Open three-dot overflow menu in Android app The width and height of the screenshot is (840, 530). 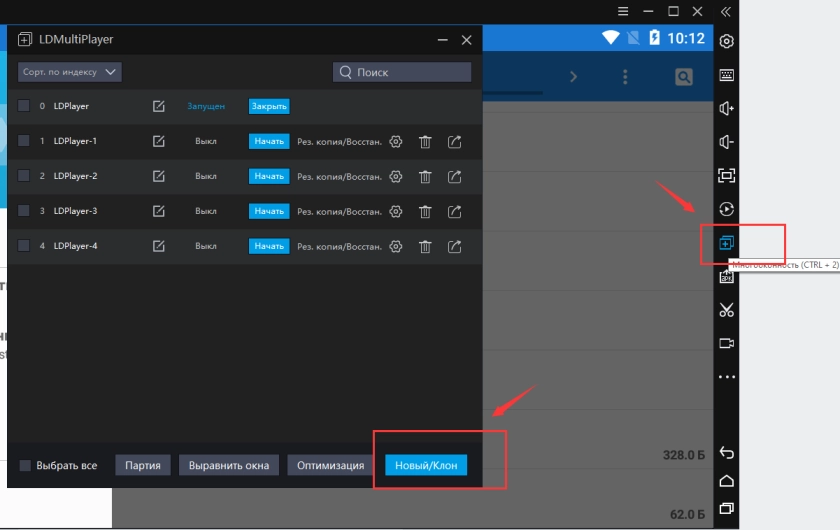625,77
